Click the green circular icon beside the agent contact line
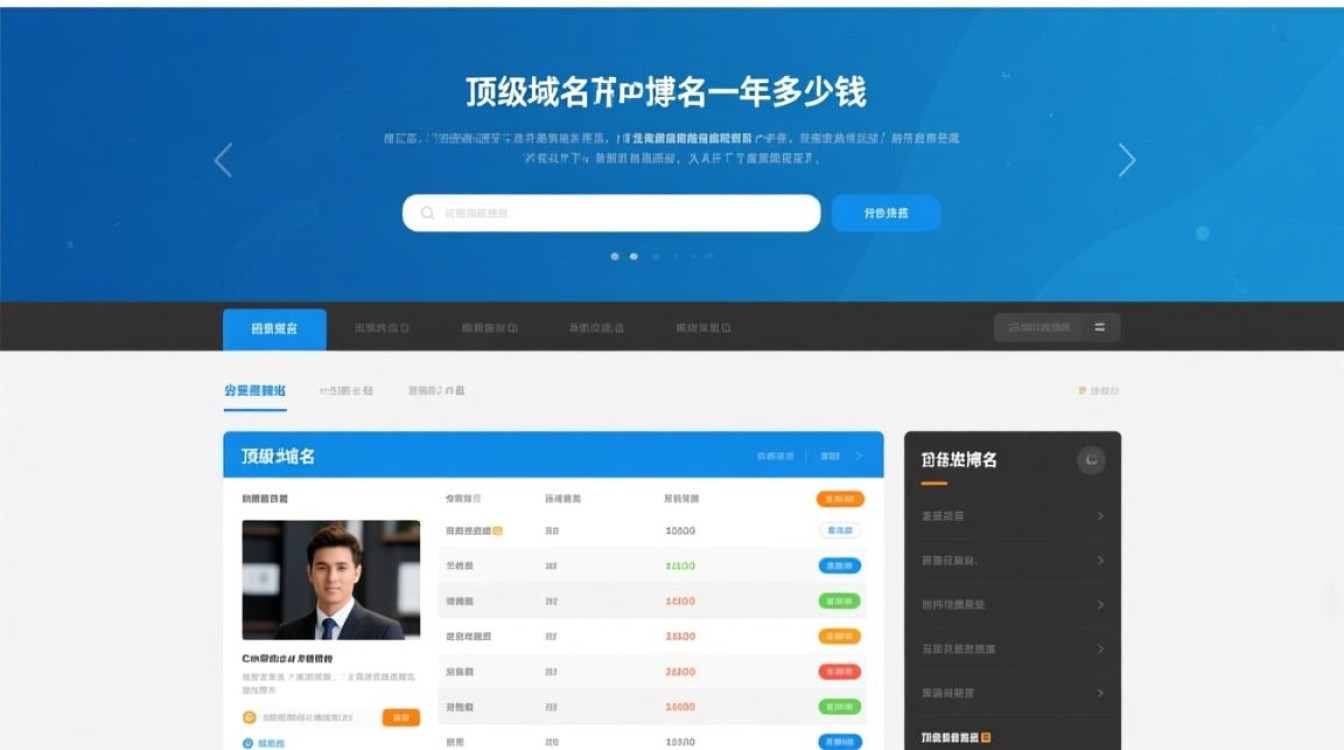Viewport: 1344px width, 750px height. pyautogui.click(x=251, y=717)
